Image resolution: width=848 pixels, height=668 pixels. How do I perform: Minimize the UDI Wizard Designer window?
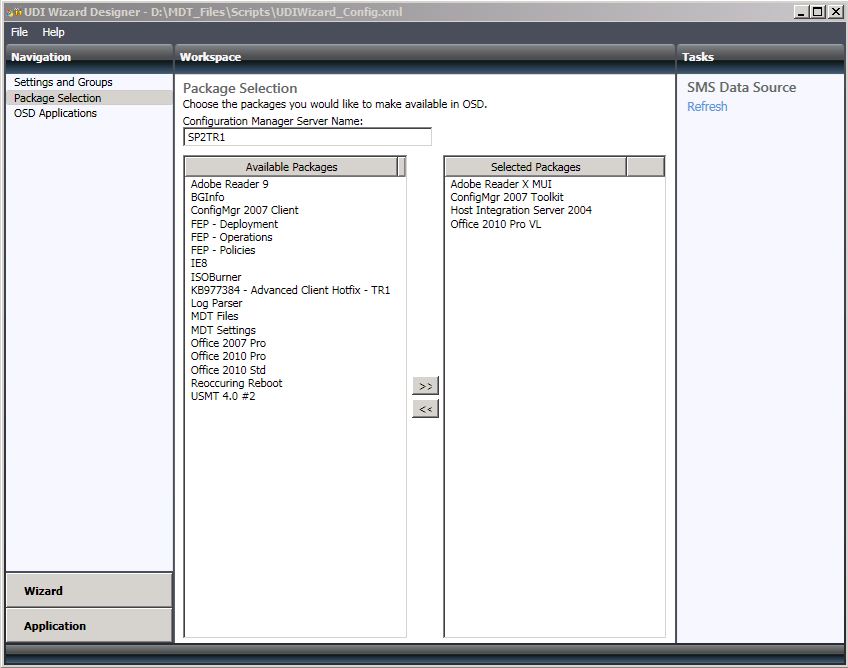tap(801, 12)
